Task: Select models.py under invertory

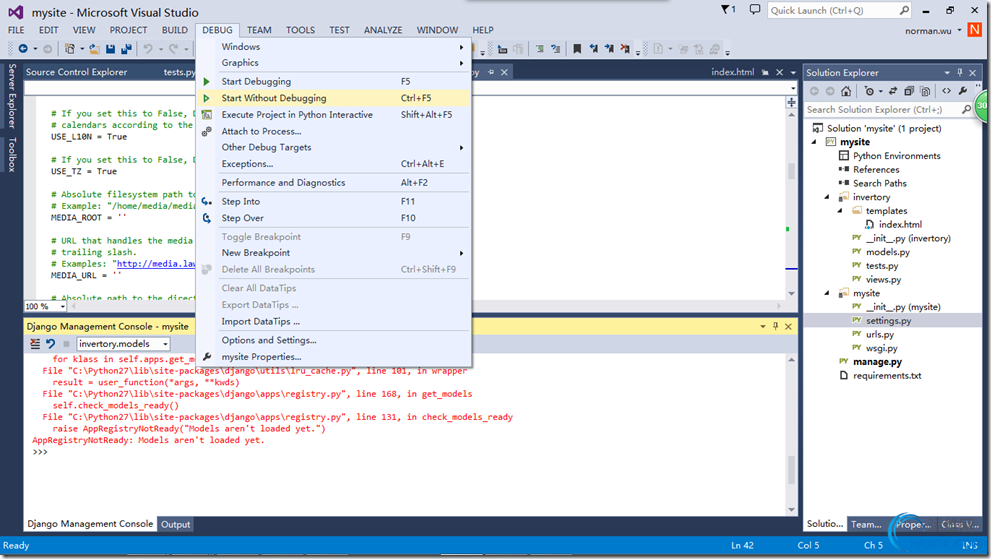Action: tap(887, 252)
